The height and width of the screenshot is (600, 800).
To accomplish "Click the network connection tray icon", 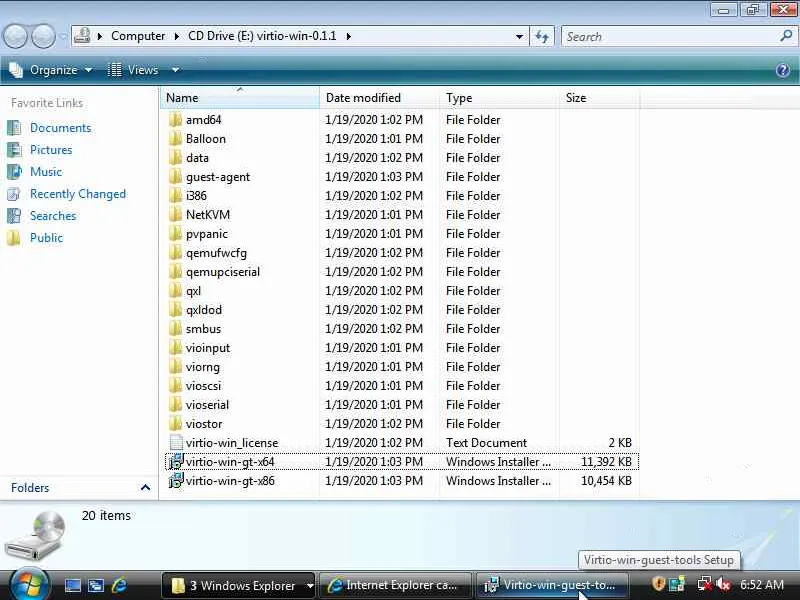I will [705, 584].
